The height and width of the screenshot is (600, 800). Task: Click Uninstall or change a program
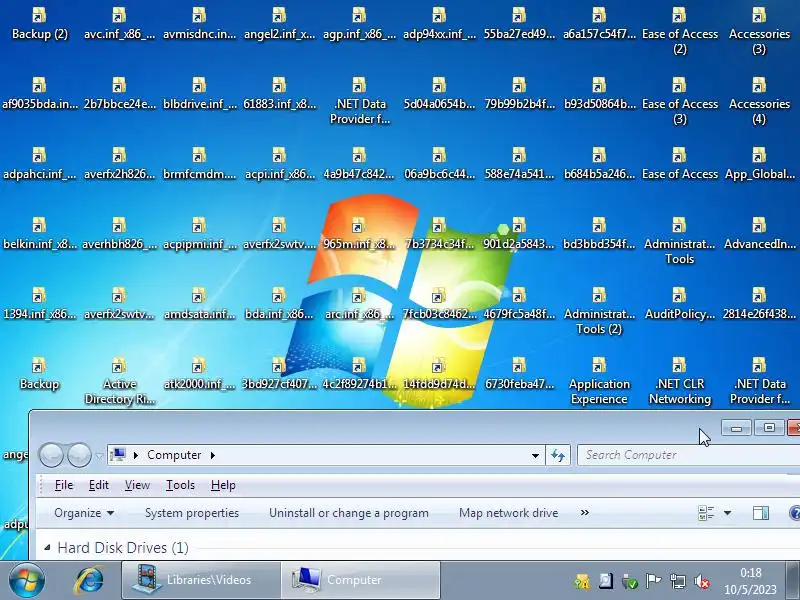click(x=349, y=513)
